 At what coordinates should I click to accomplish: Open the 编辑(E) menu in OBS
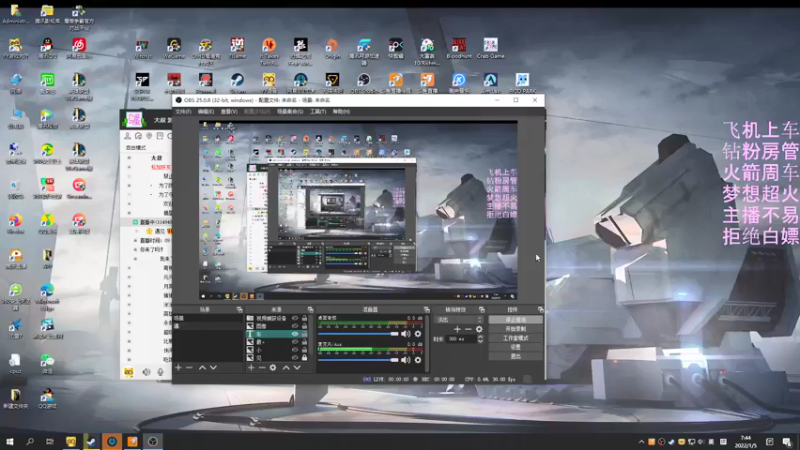(x=206, y=111)
